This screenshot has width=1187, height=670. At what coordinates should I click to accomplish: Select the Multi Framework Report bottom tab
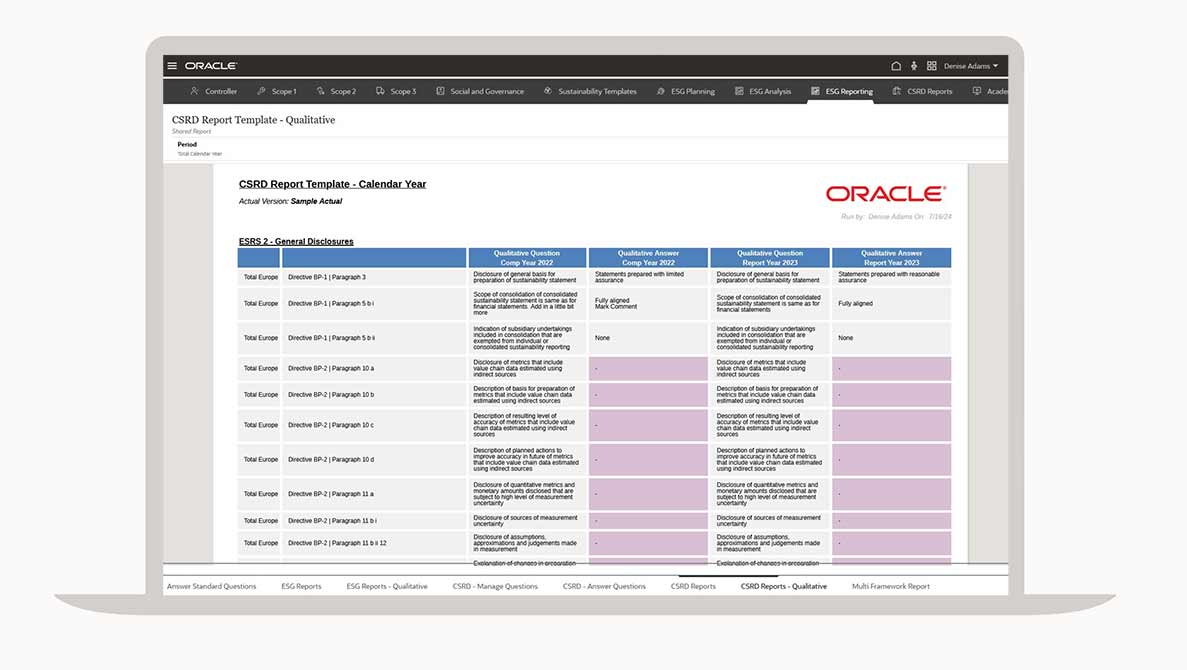(x=890, y=586)
